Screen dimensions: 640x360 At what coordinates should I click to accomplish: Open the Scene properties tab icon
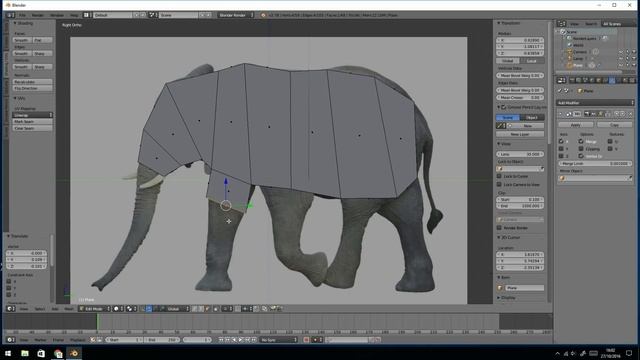585,80
